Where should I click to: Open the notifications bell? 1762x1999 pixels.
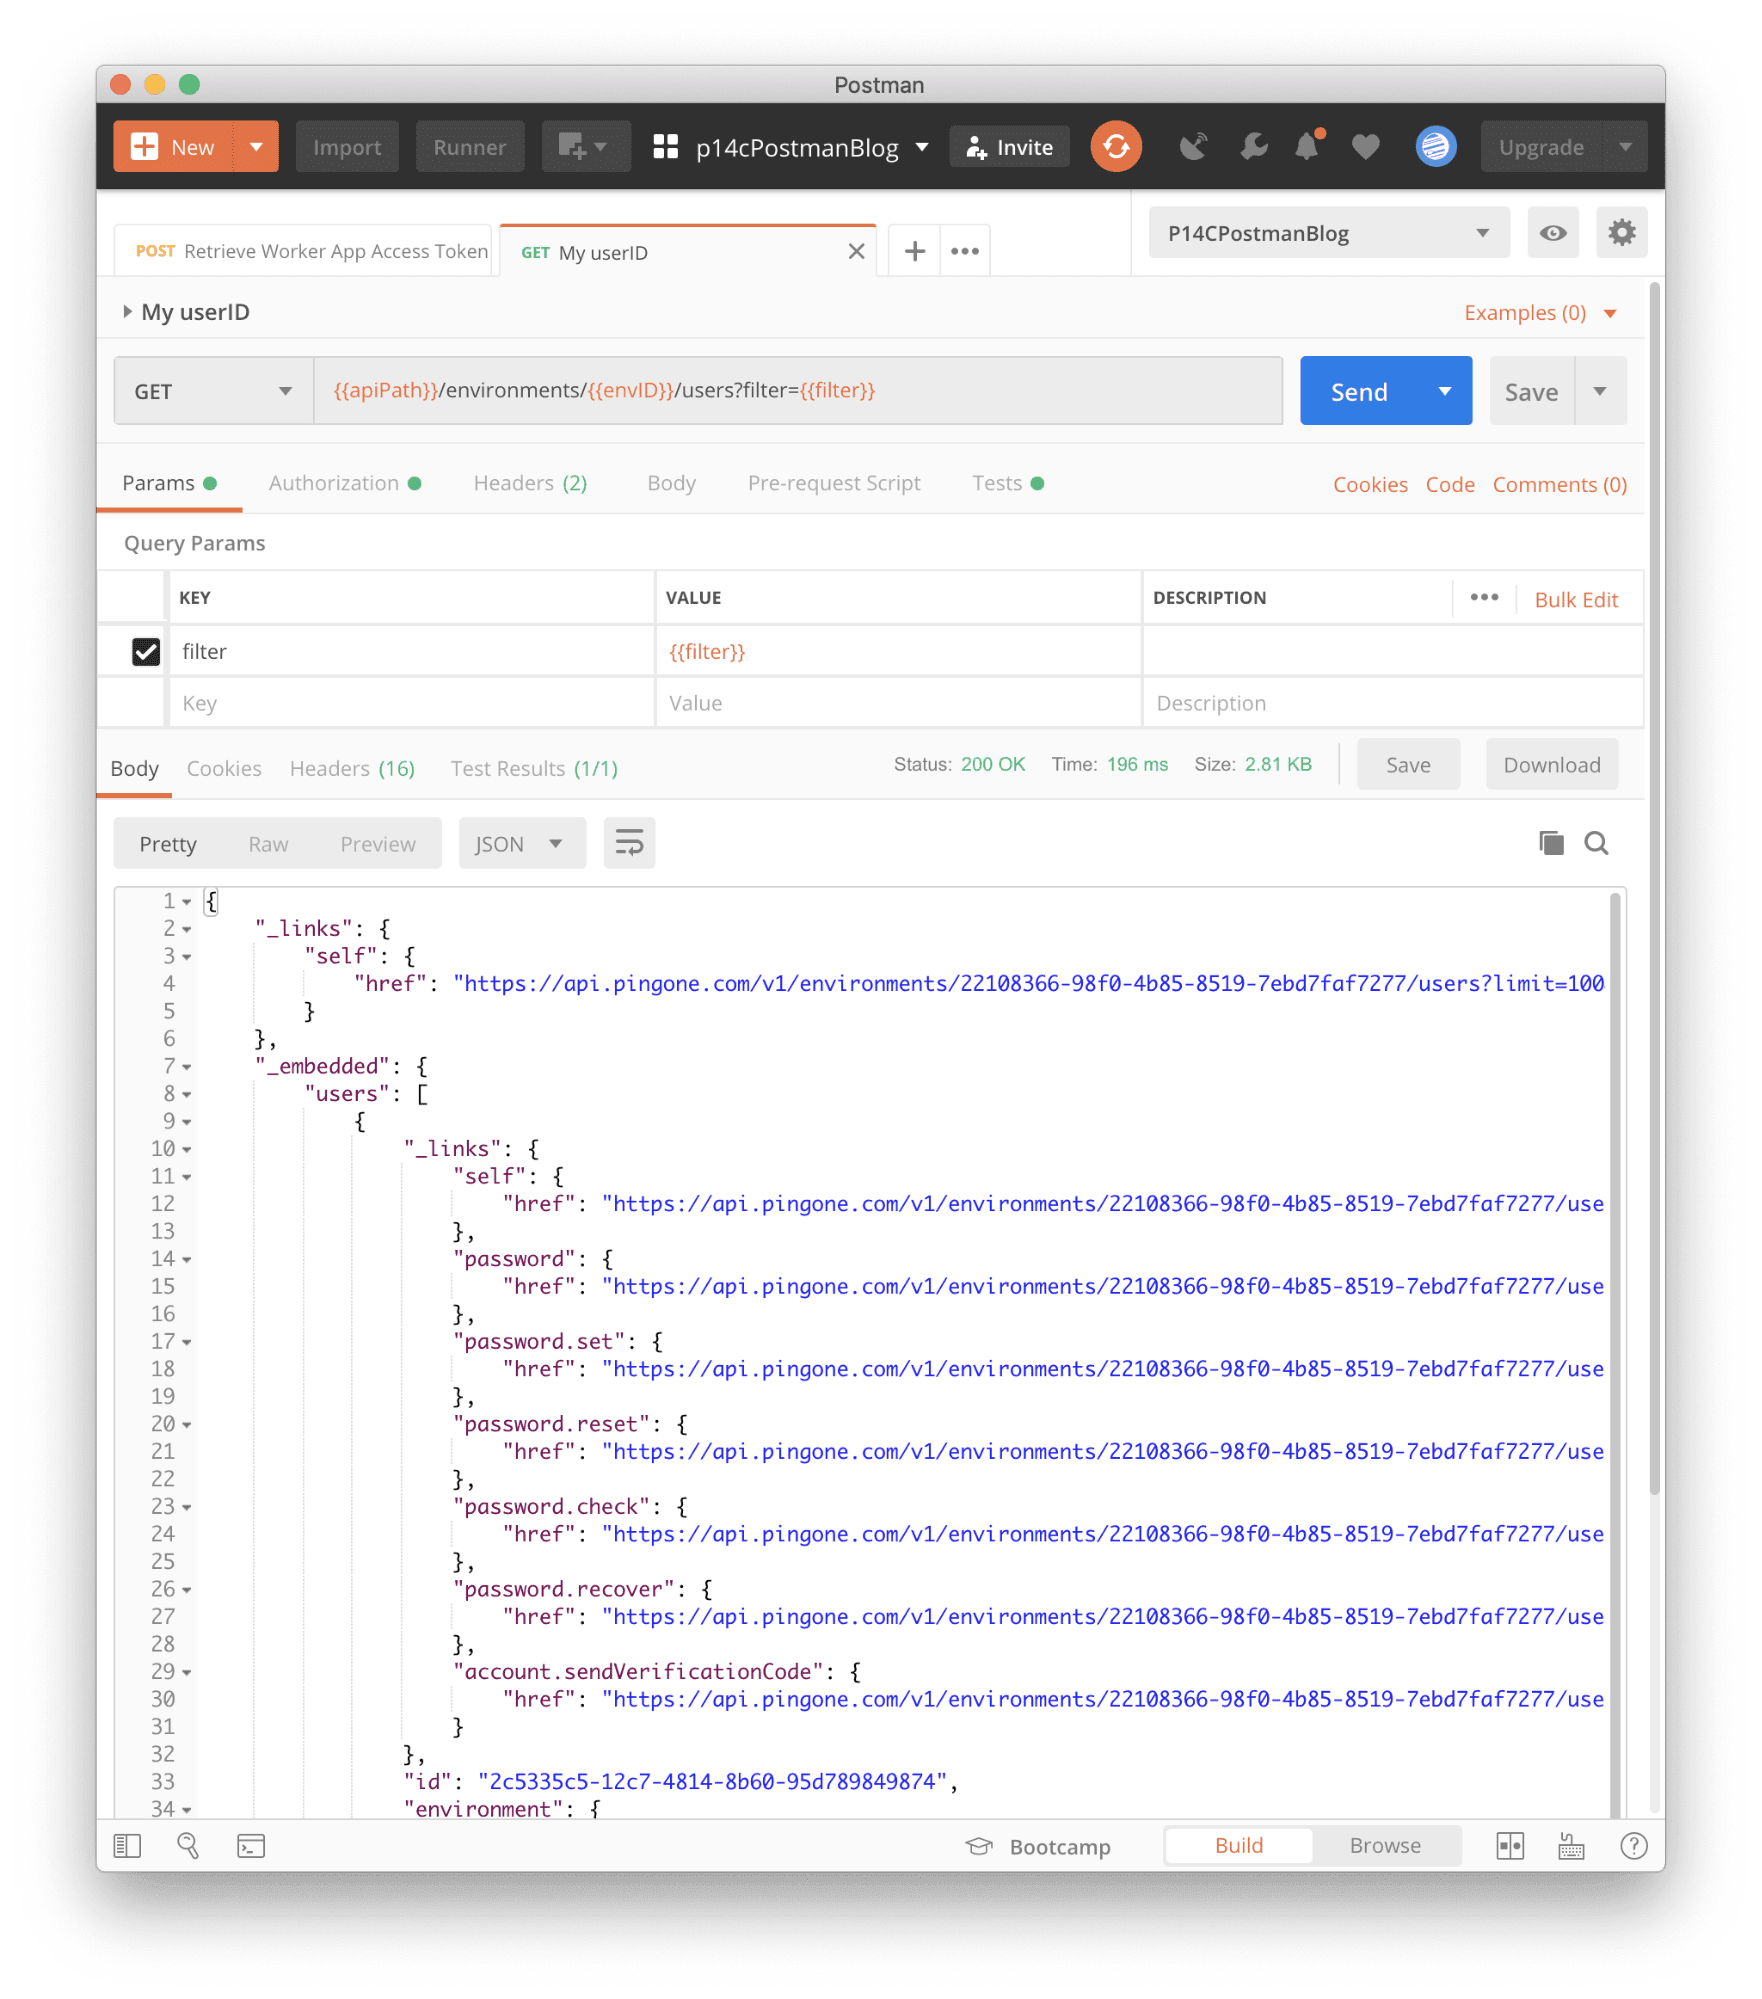pos(1308,146)
